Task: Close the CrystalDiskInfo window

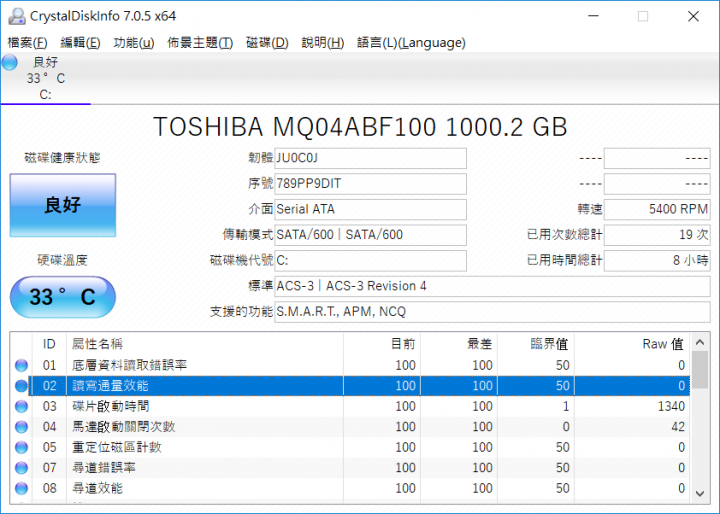Action: coord(693,16)
